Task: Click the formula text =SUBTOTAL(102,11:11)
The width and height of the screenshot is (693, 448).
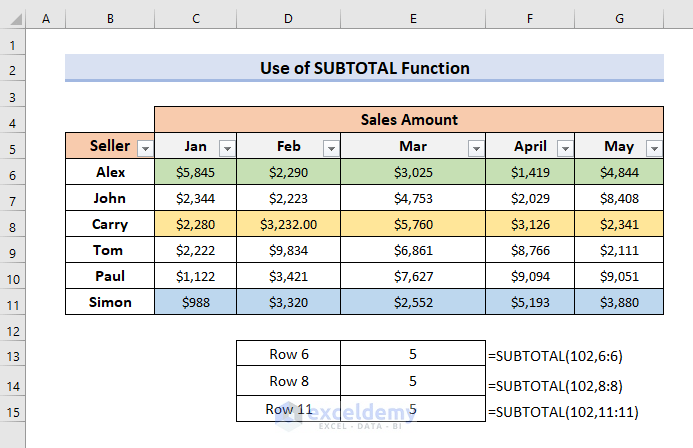Action: (563, 412)
